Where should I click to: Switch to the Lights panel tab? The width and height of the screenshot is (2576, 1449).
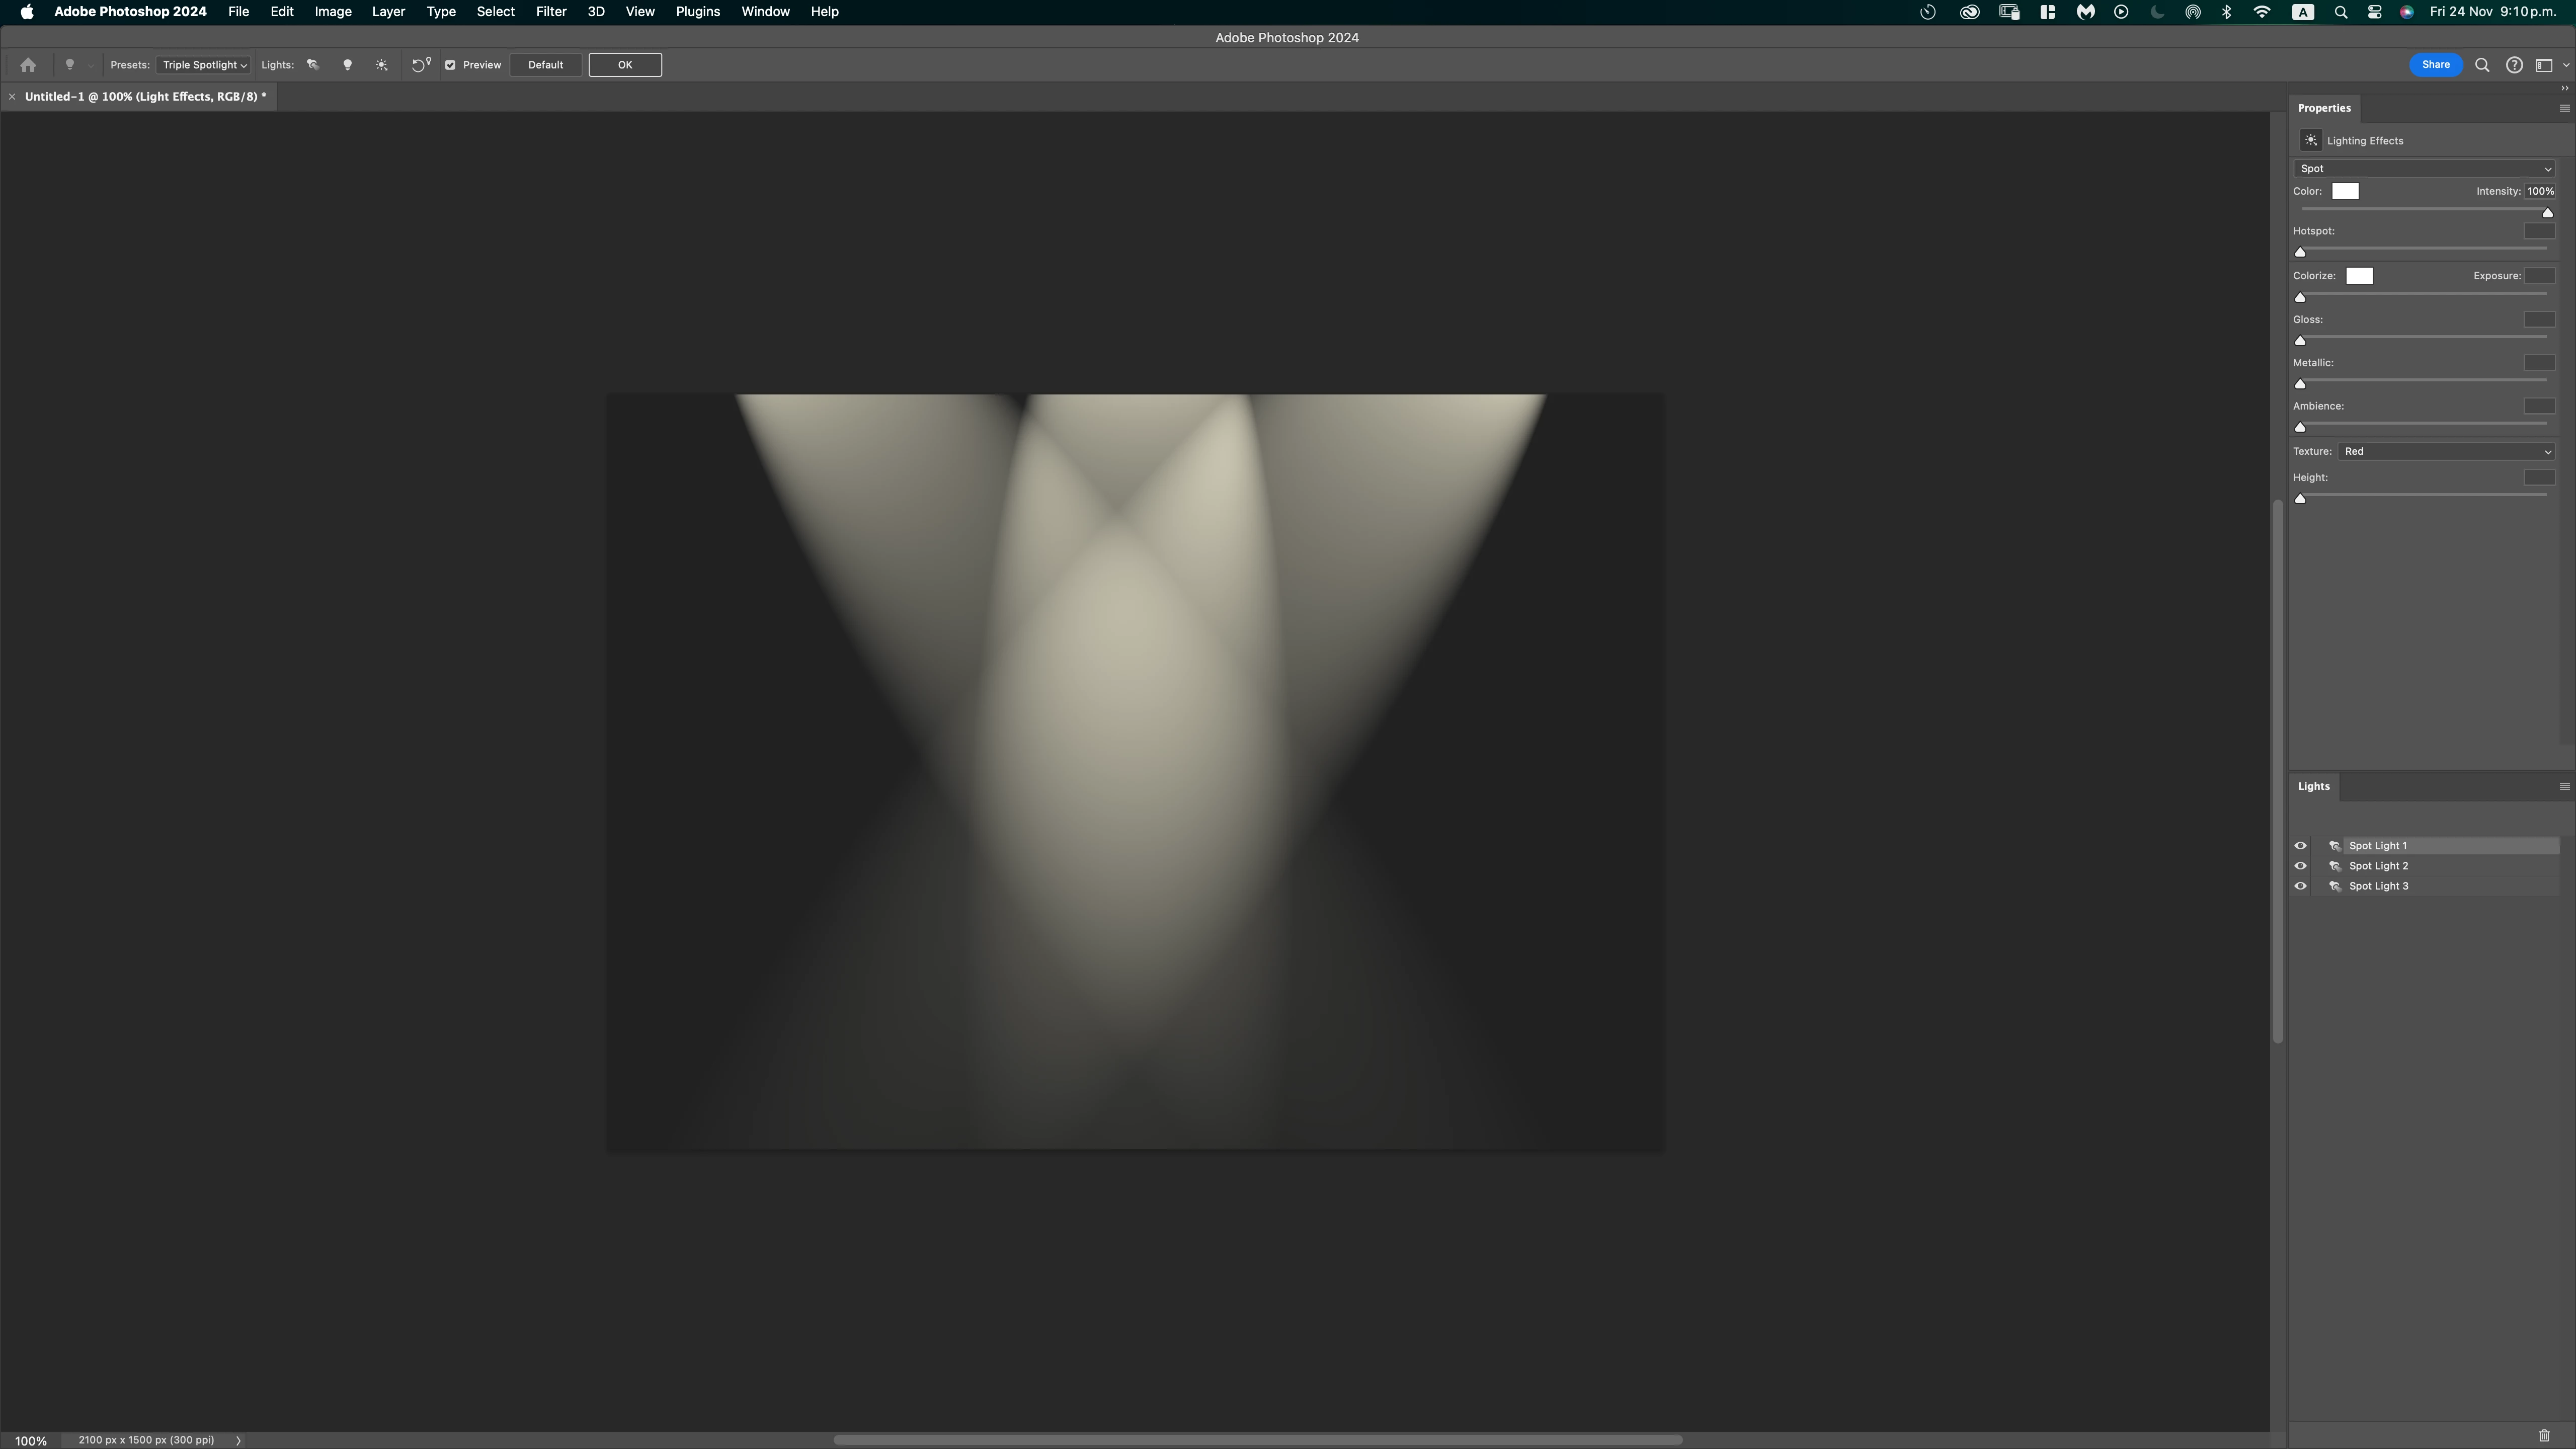2313,786
